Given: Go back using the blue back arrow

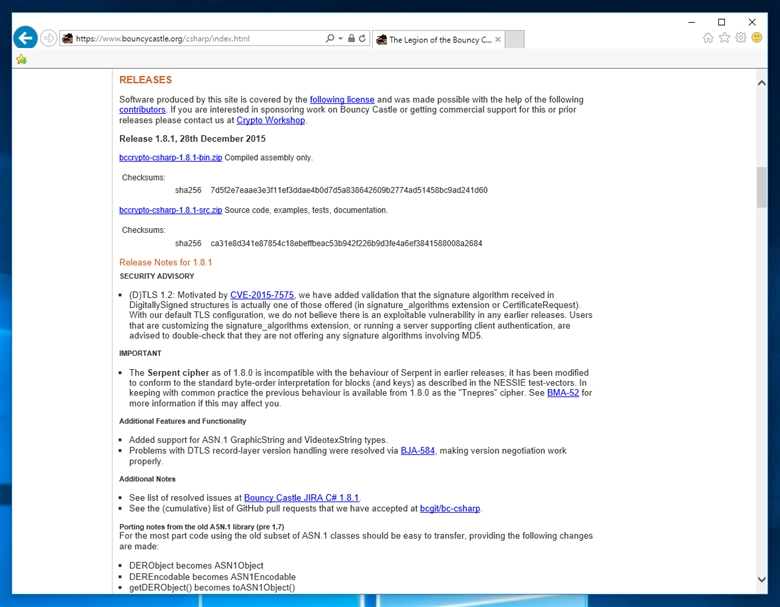Looking at the screenshot, I should click(25, 38).
